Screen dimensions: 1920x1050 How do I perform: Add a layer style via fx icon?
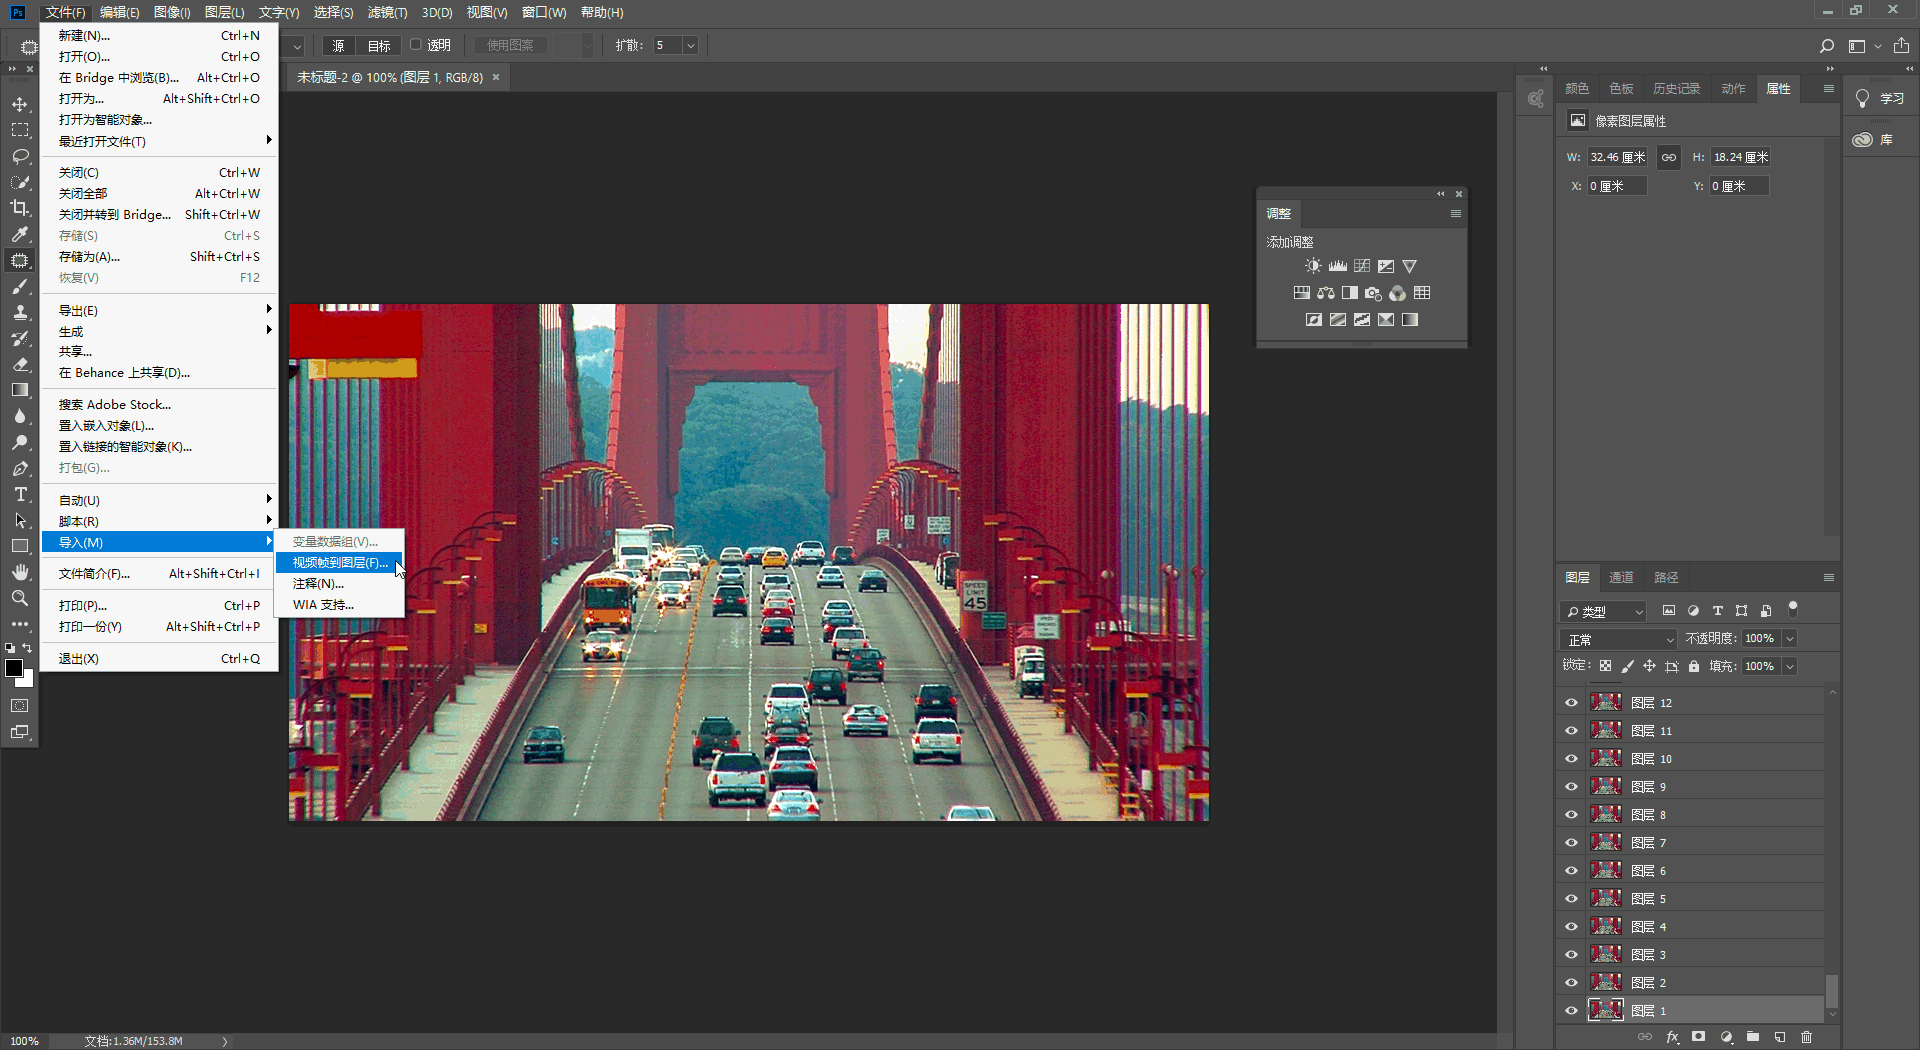click(1672, 1037)
